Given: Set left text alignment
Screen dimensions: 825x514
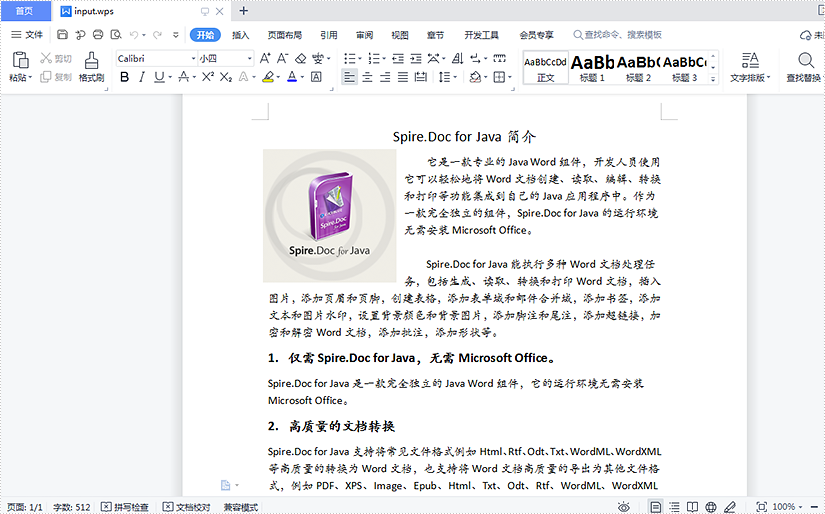Looking at the screenshot, I should pyautogui.click(x=349, y=77).
